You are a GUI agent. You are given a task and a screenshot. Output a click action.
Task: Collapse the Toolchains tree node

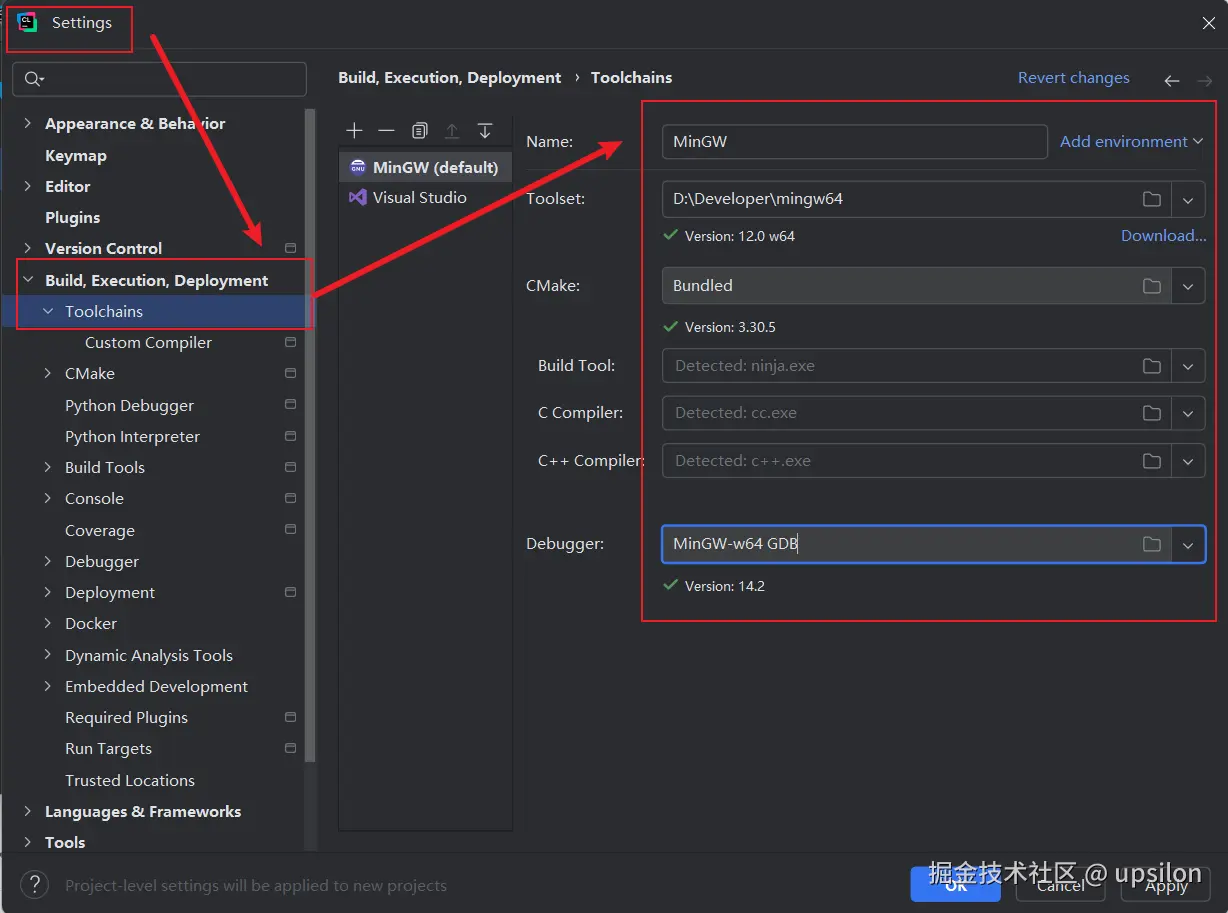48,311
